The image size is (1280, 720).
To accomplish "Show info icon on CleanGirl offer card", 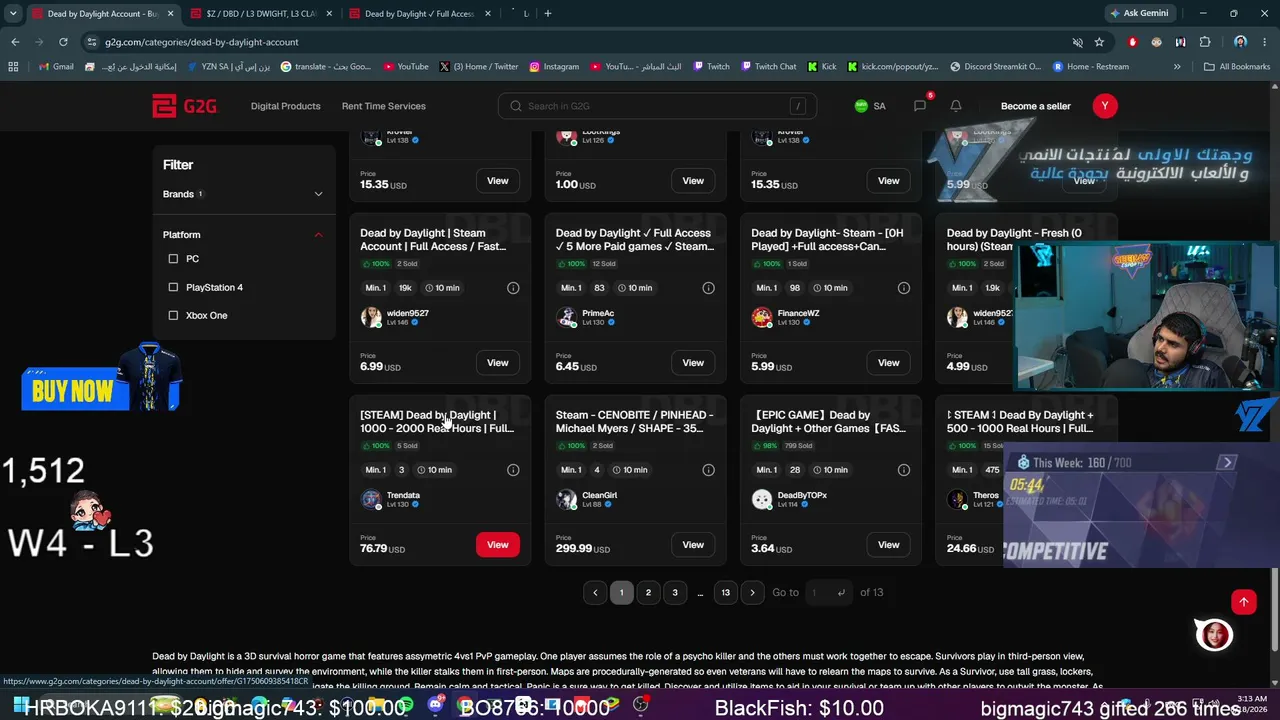I will tap(708, 470).
